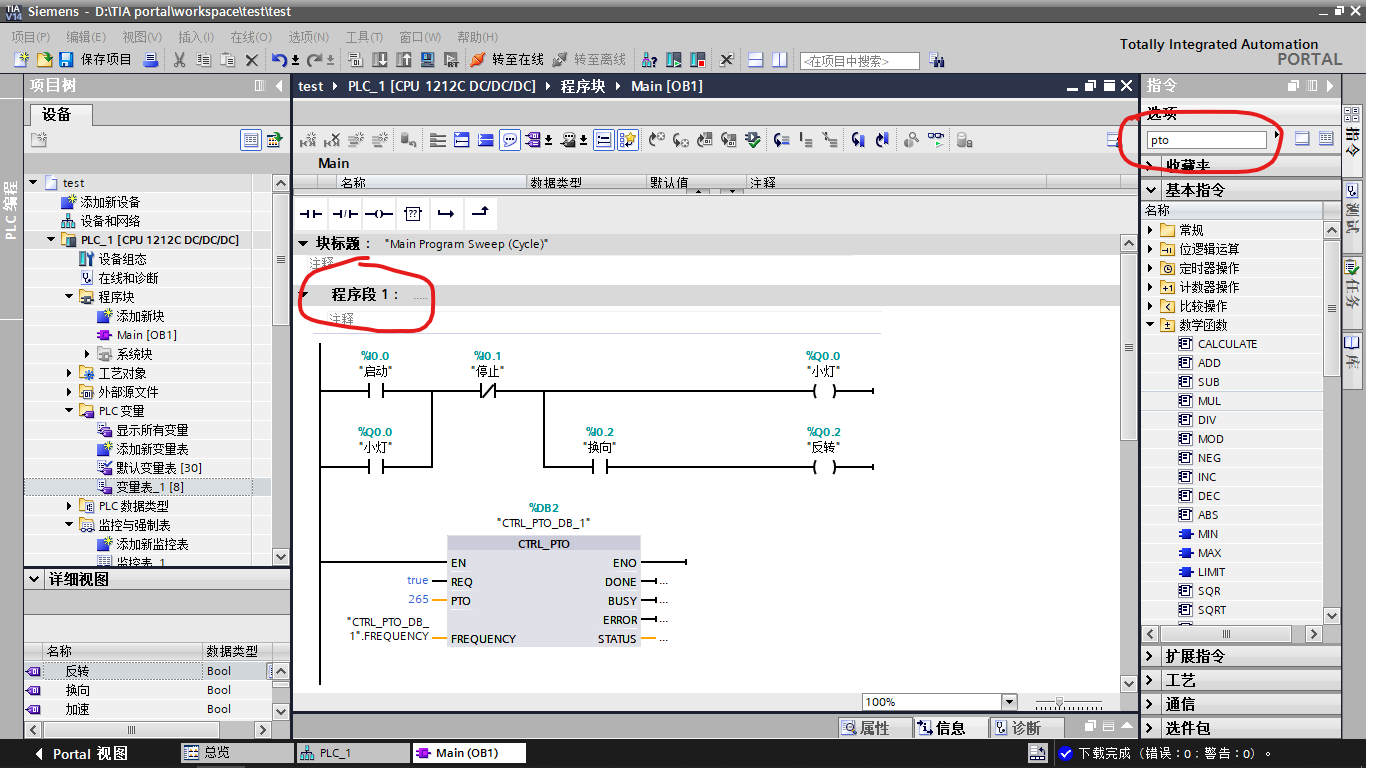The image size is (1374, 776).
Task: Open the zoom level 100% dropdown
Action: point(1009,702)
